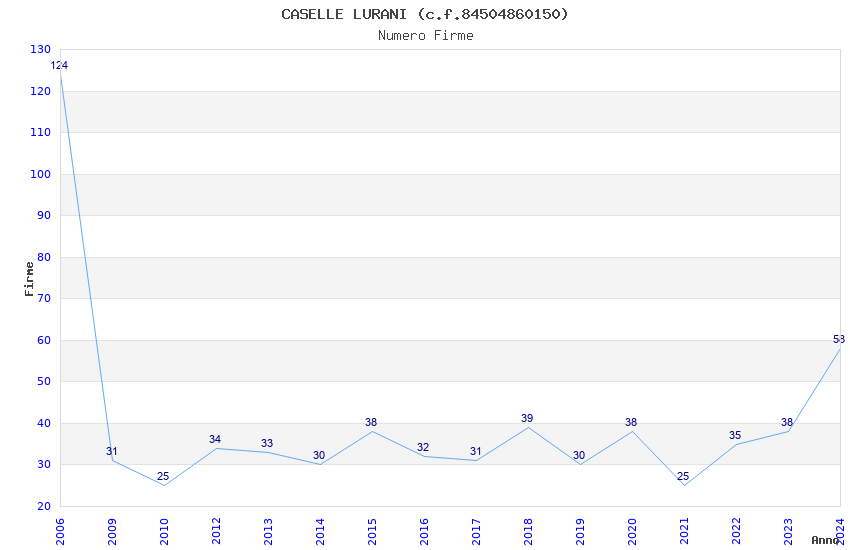The image size is (850, 550).
Task: Click the x-axis year label '2006'
Action: pos(60,532)
